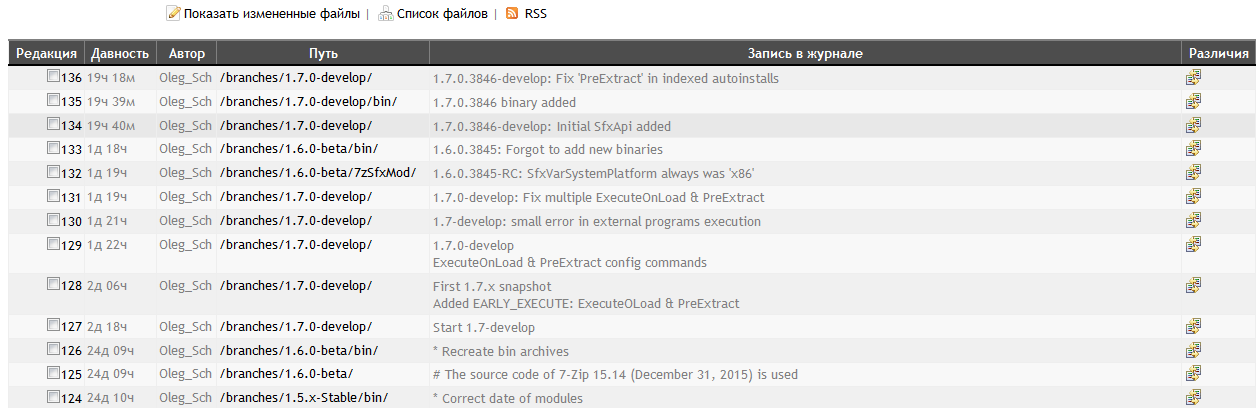Open differences icon for revision 136

tap(1193, 77)
